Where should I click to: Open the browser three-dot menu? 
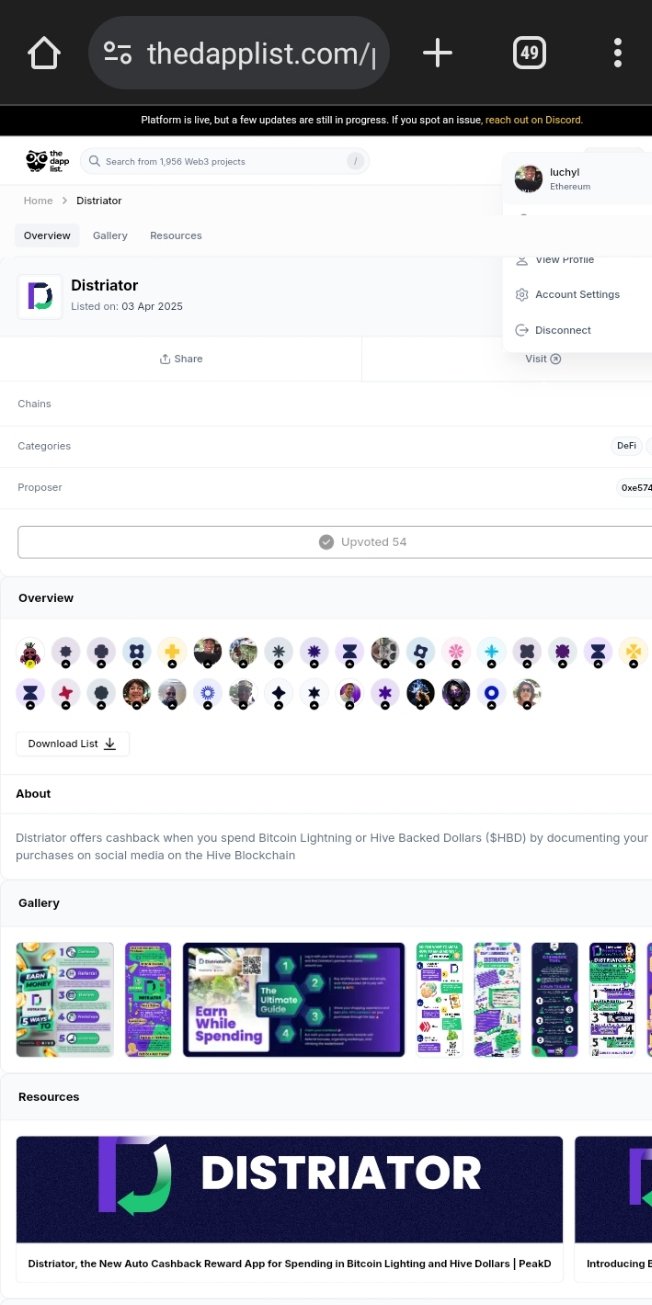pyautogui.click(x=618, y=53)
